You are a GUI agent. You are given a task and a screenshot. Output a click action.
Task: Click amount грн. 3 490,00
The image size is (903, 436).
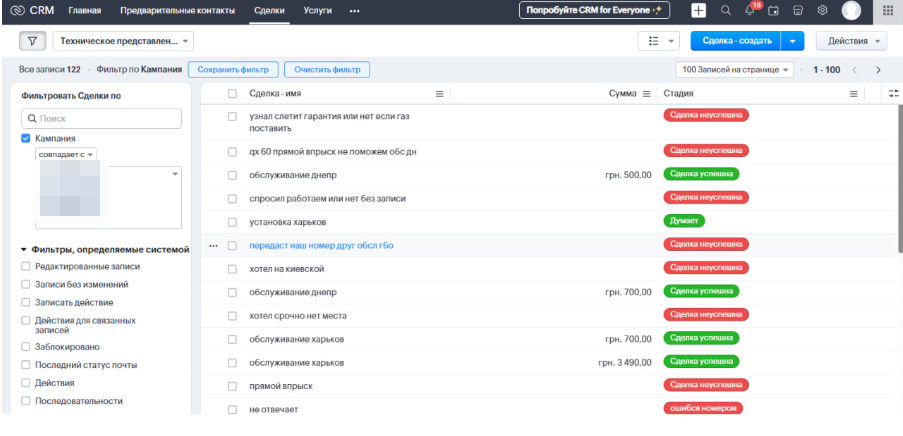[x=625, y=363]
